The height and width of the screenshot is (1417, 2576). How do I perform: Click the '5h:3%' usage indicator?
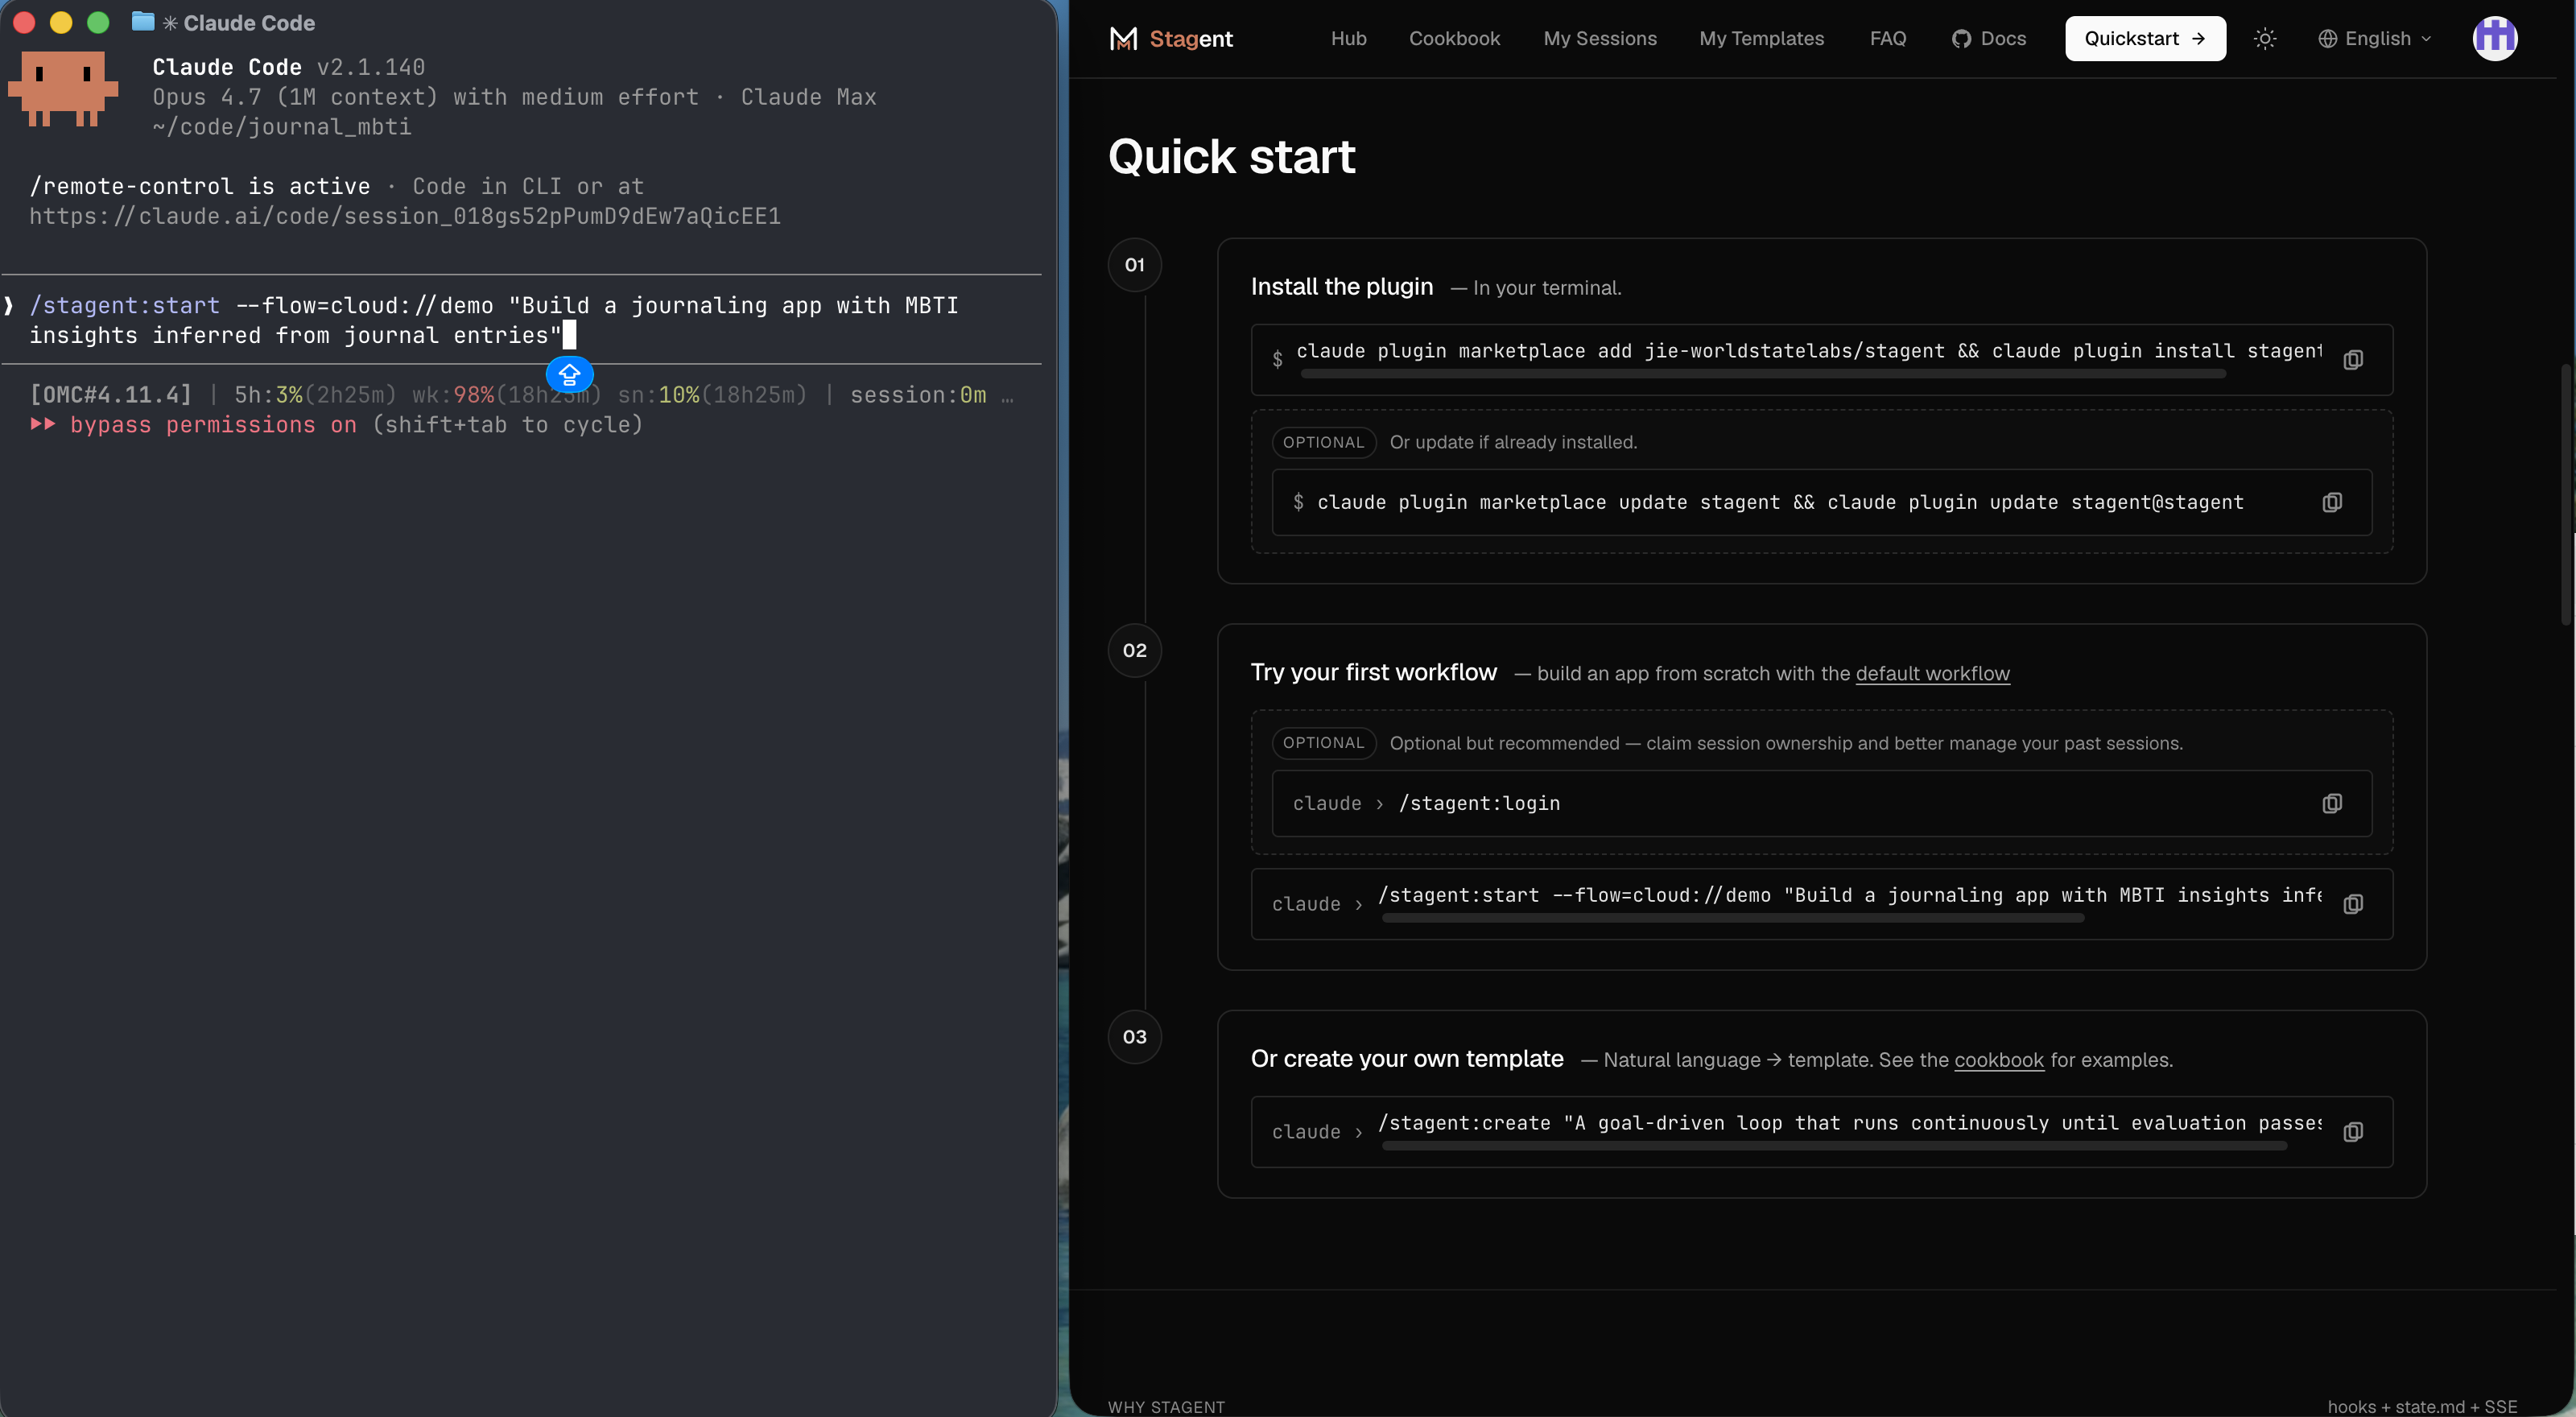point(268,395)
